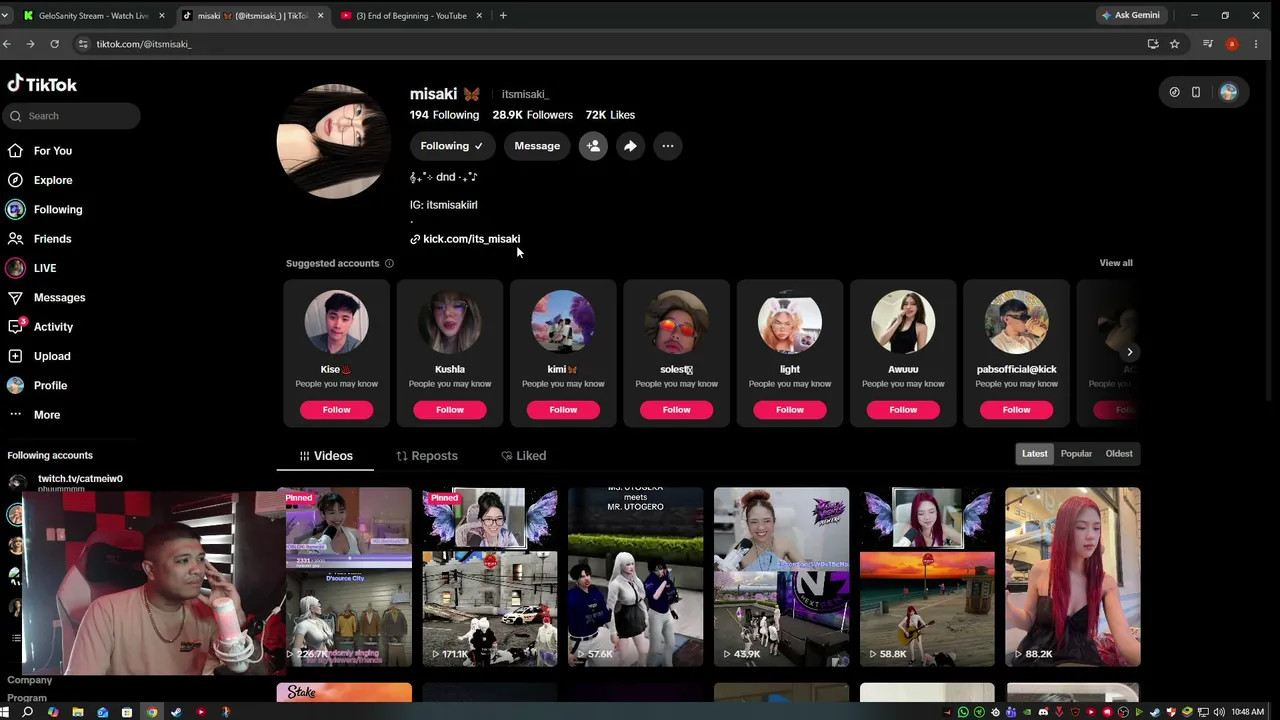Screen dimensions: 1280x720
Task: Follow the light account
Action: click(x=790, y=410)
